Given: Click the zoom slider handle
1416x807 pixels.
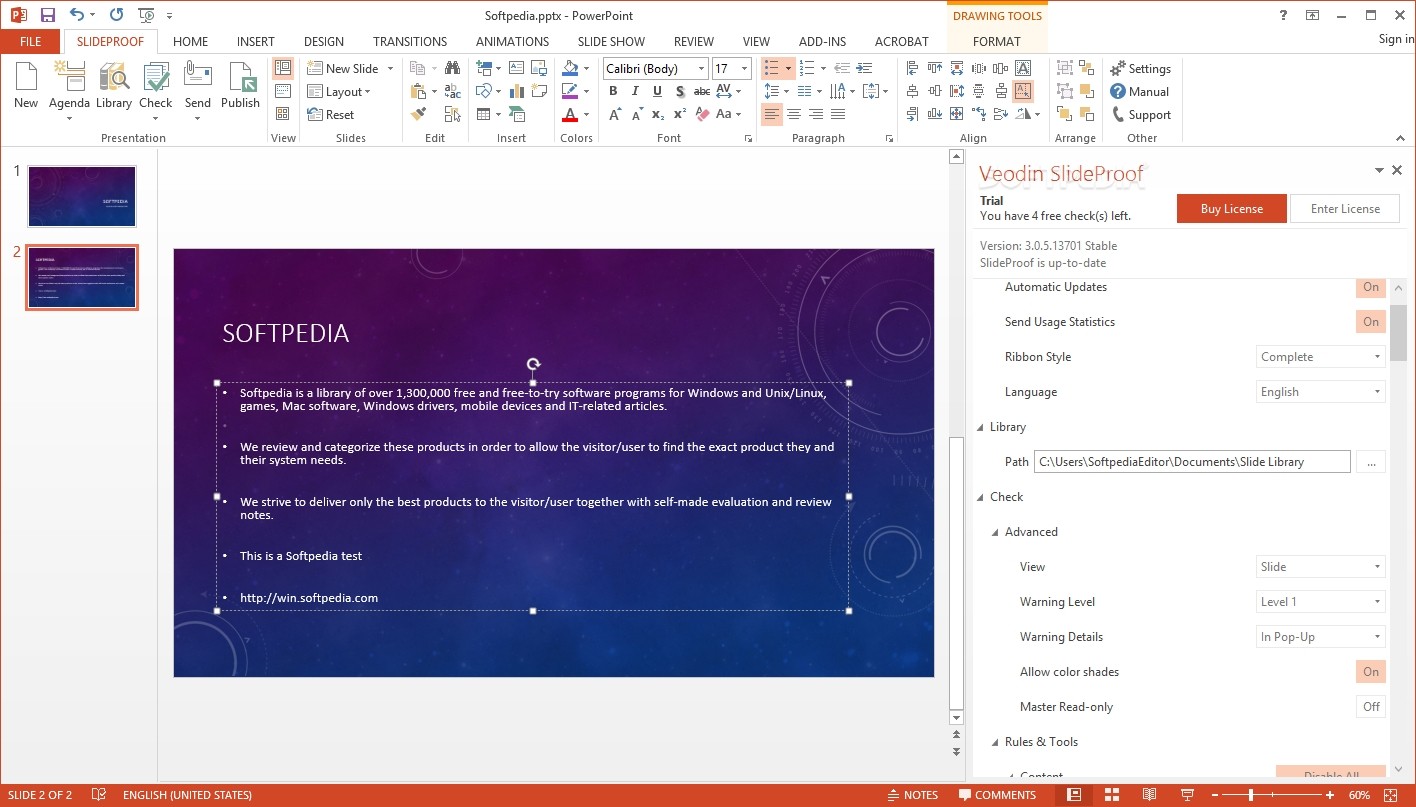Looking at the screenshot, I should (x=1250, y=795).
